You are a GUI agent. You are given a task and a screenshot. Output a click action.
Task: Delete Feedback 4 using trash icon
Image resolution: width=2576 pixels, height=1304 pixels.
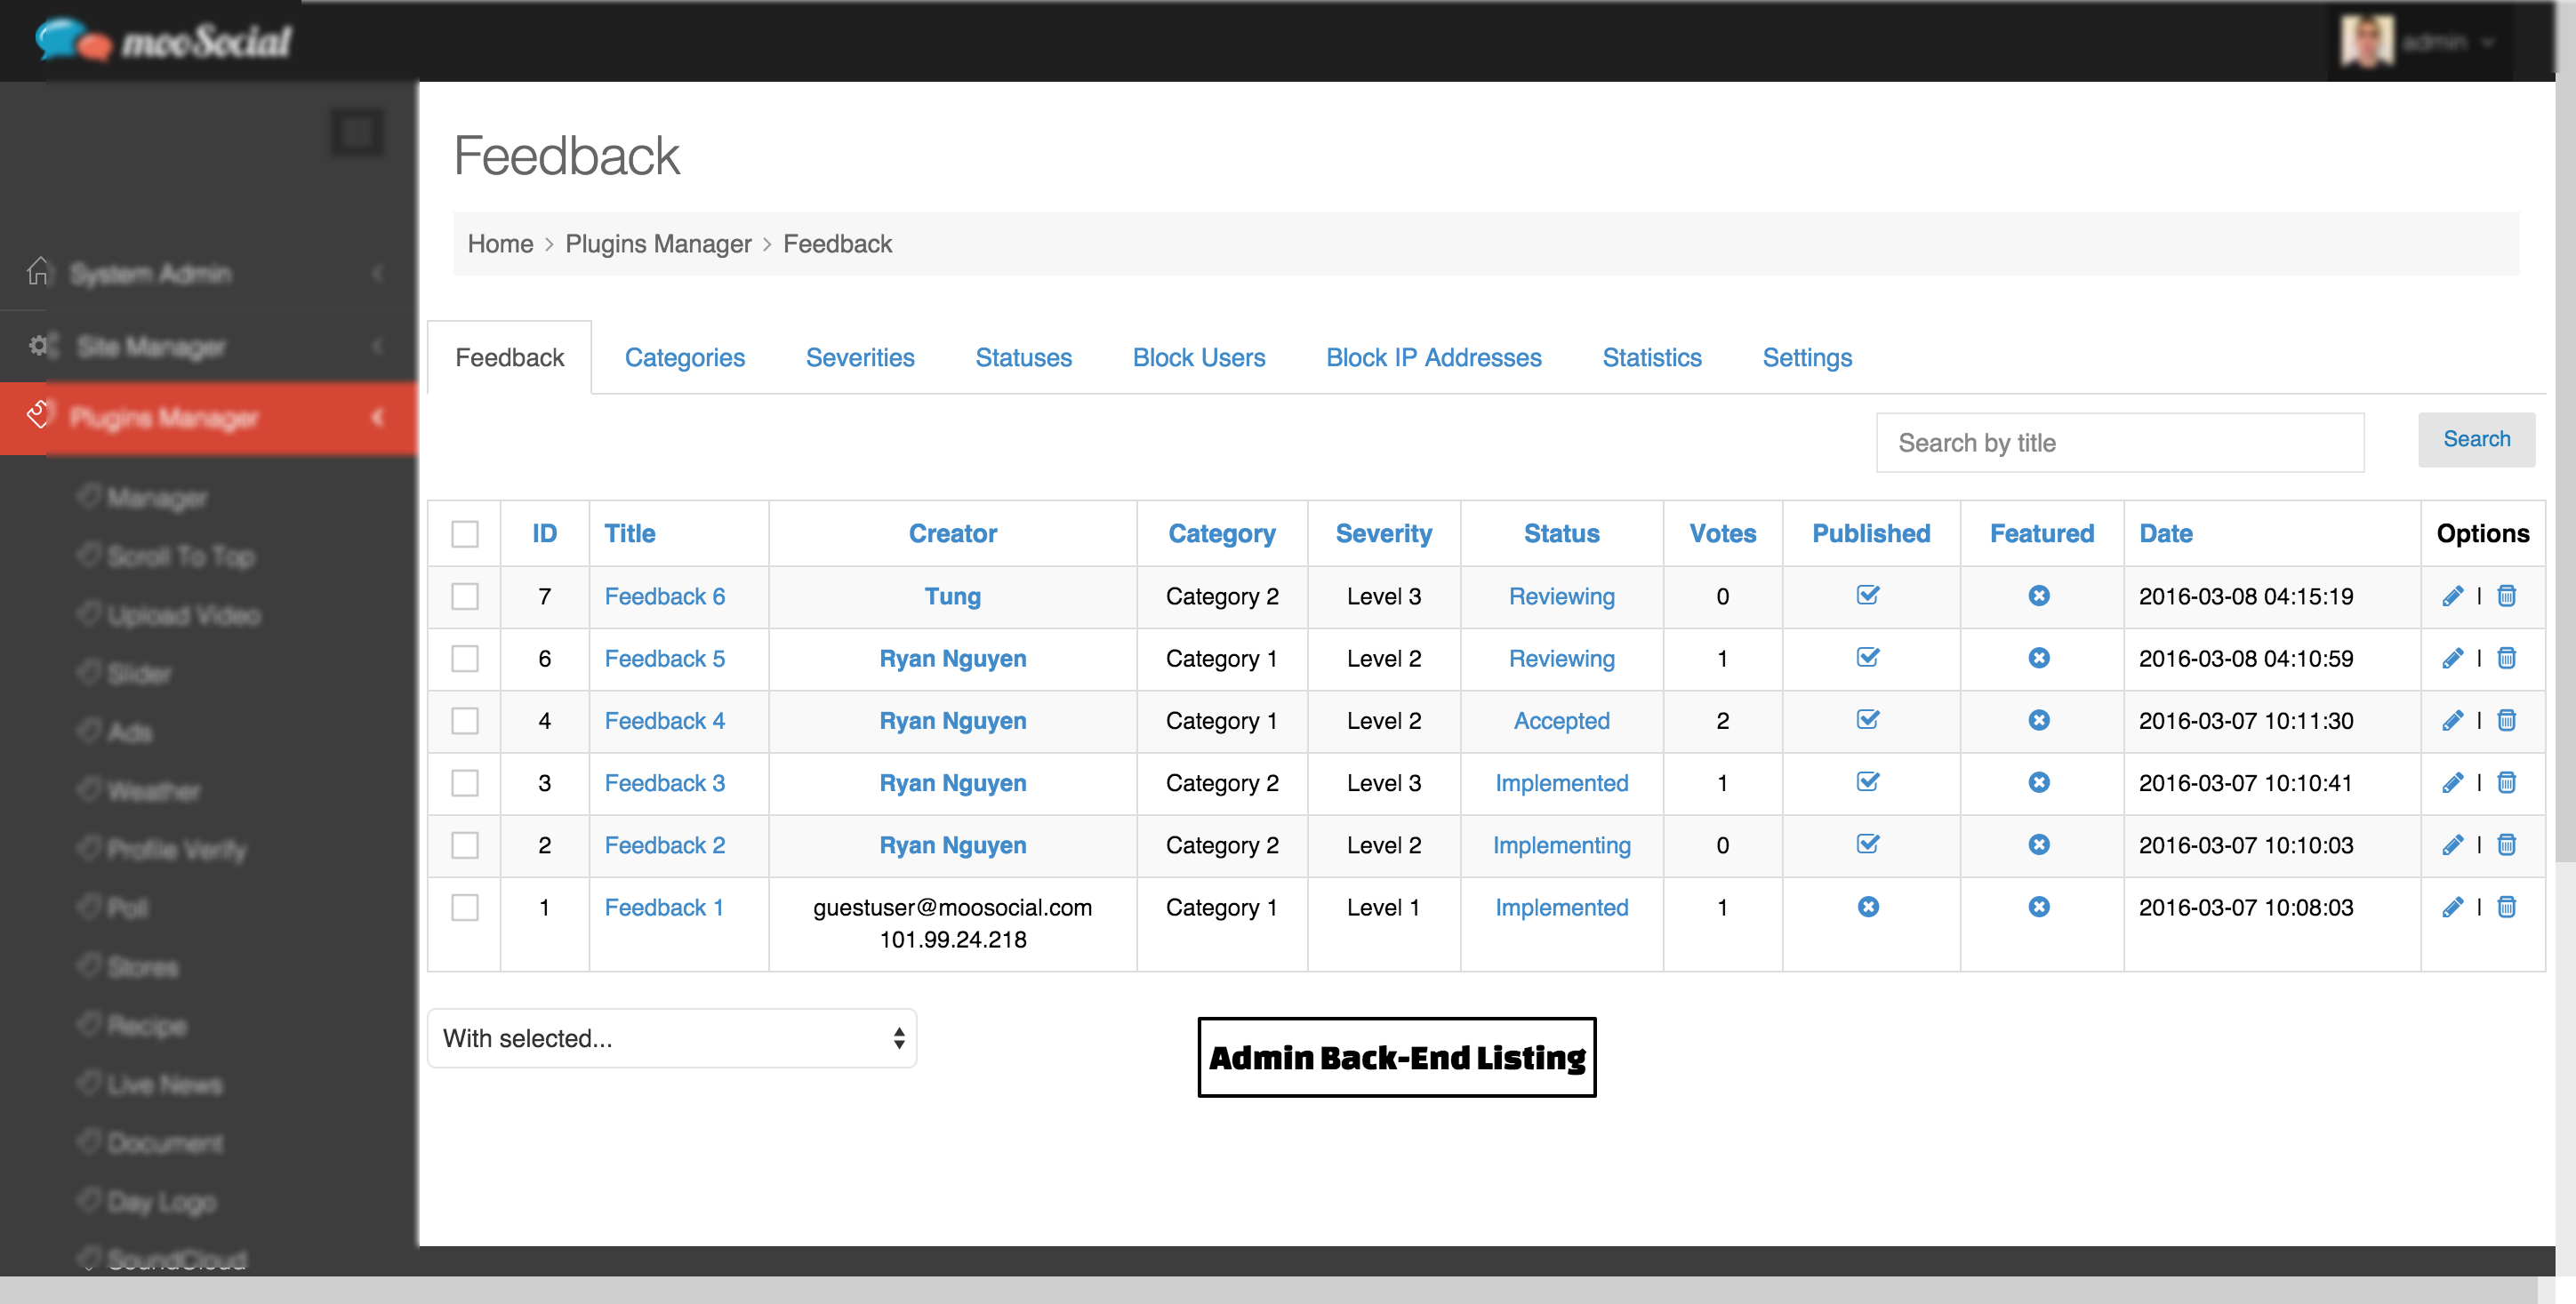coord(2506,720)
